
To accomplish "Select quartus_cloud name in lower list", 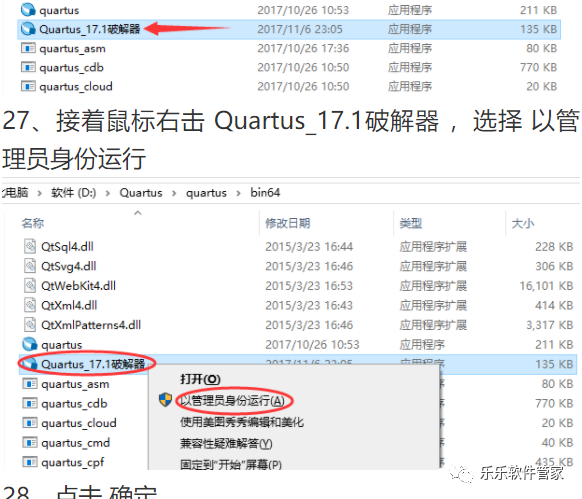I will [x=79, y=423].
